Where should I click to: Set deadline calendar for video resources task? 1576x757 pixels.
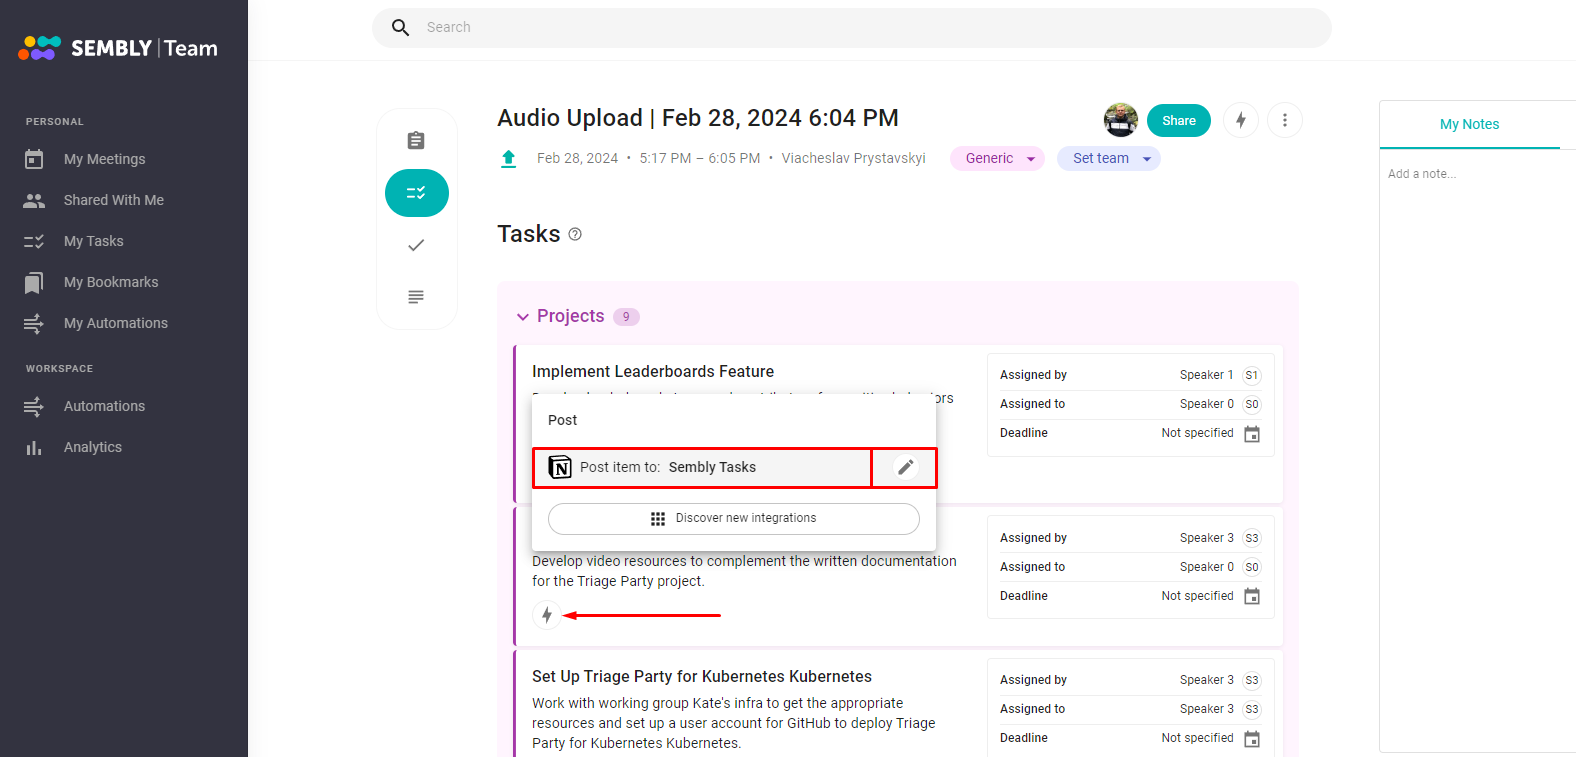1252,596
